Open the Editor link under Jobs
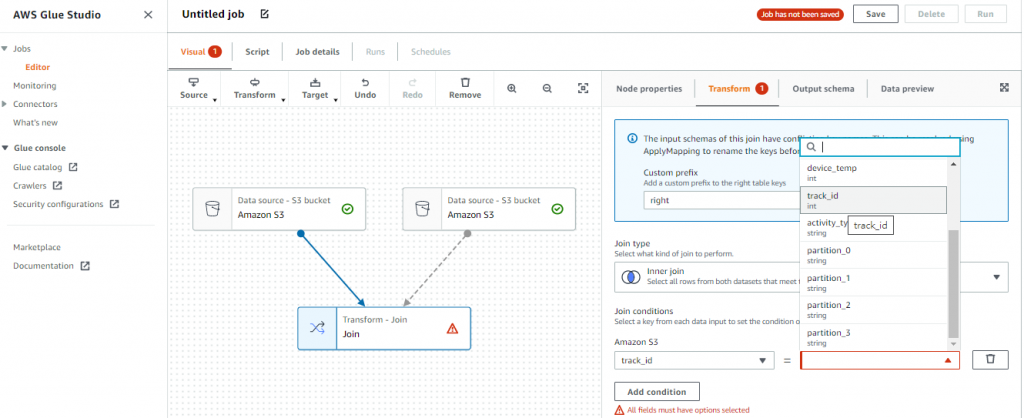 click(37, 67)
